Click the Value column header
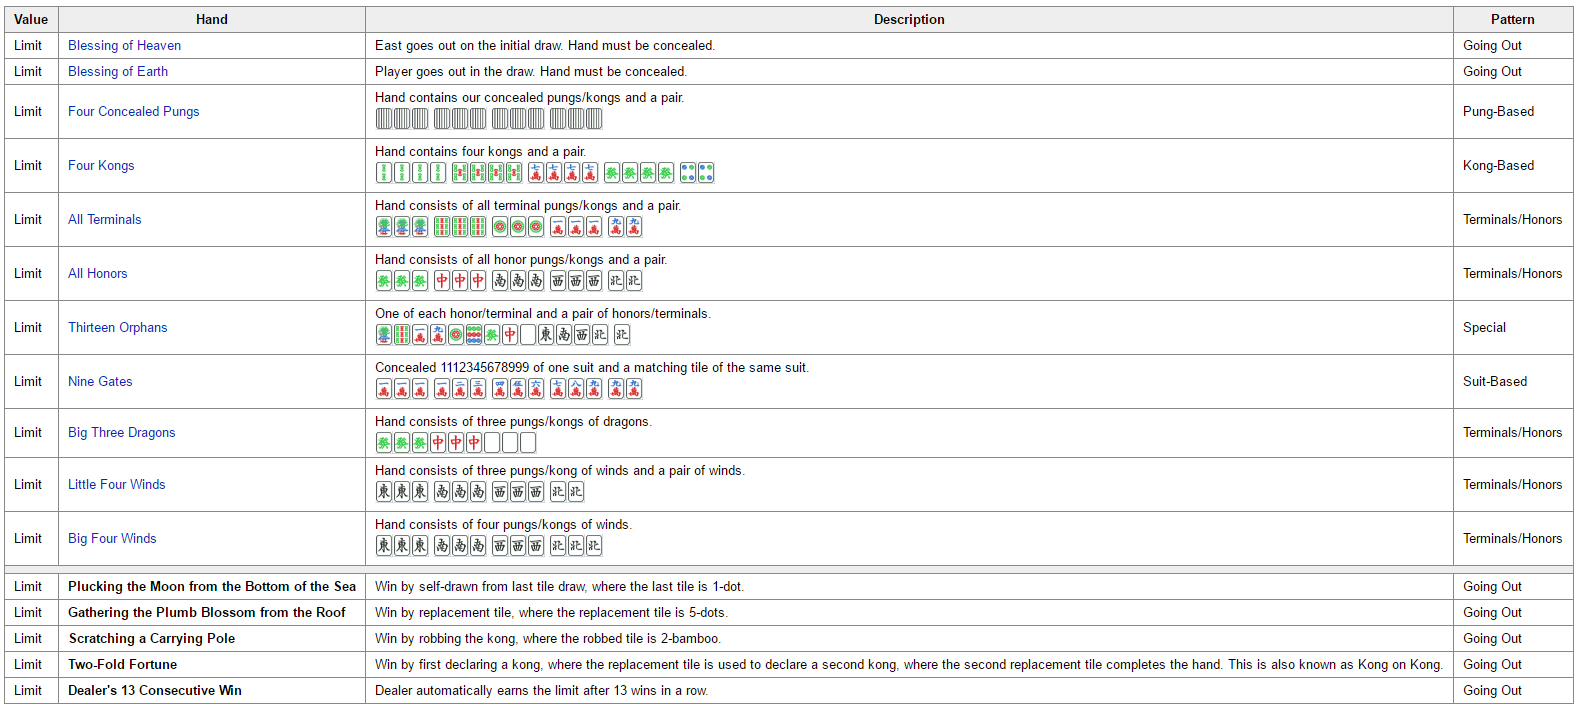Viewport: 1581px width, 709px height. [31, 19]
